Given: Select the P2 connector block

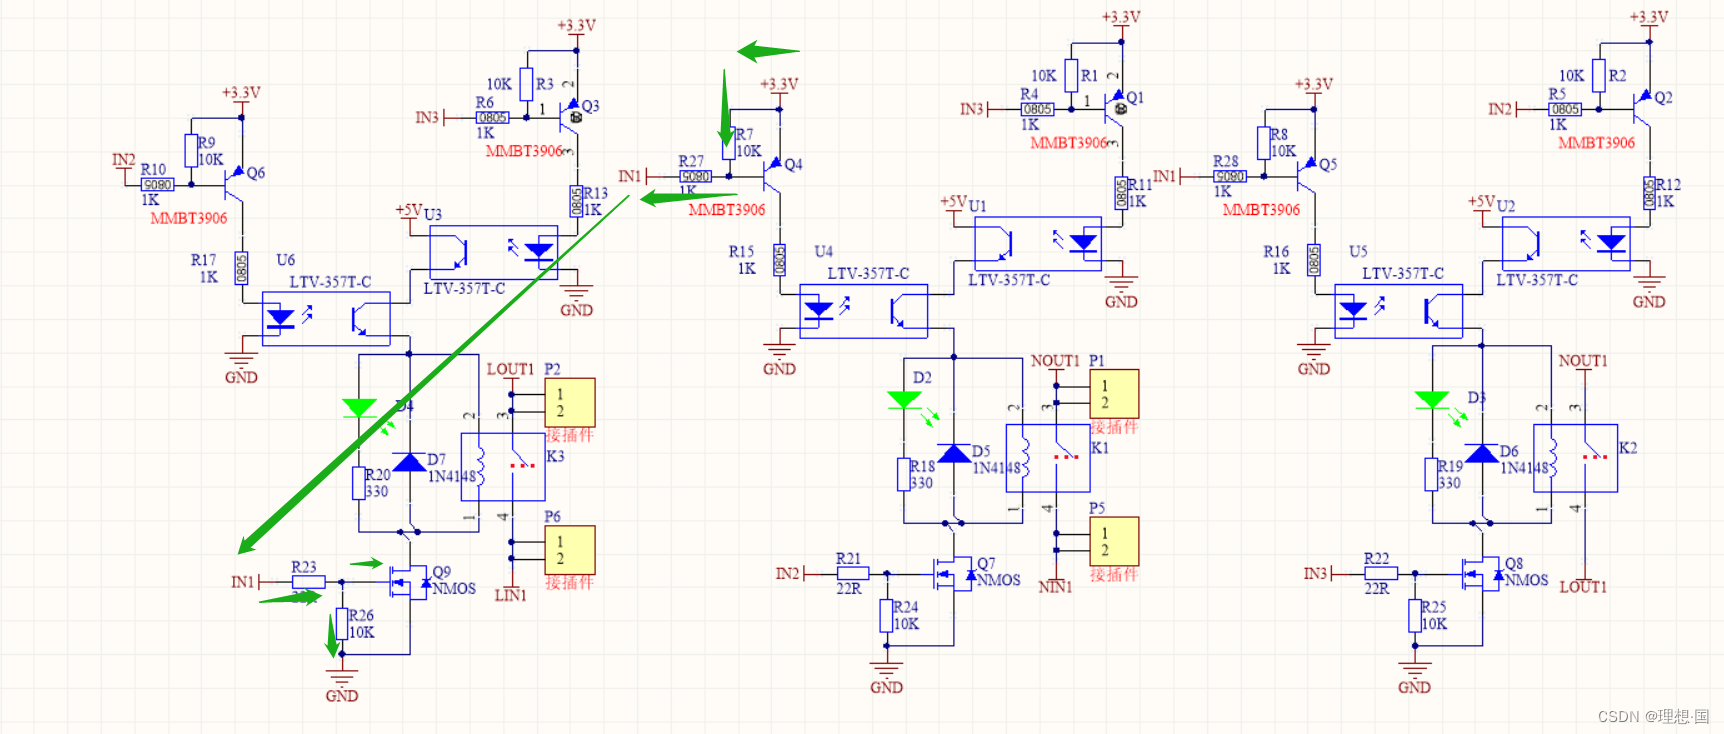Looking at the screenshot, I should [x=570, y=403].
